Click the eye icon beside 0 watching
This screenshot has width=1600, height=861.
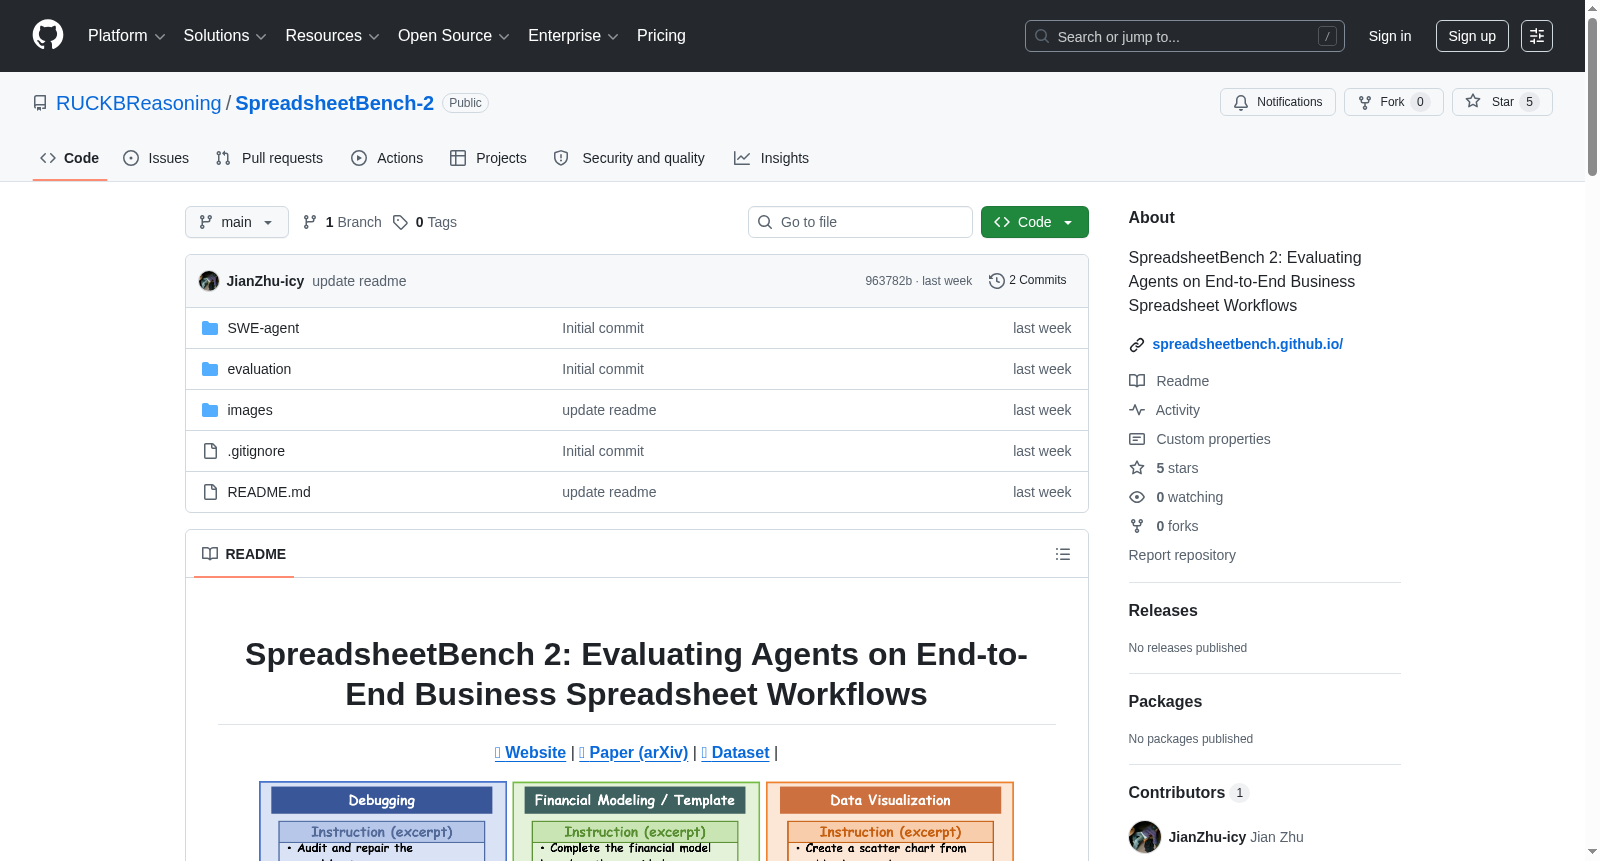click(1137, 497)
